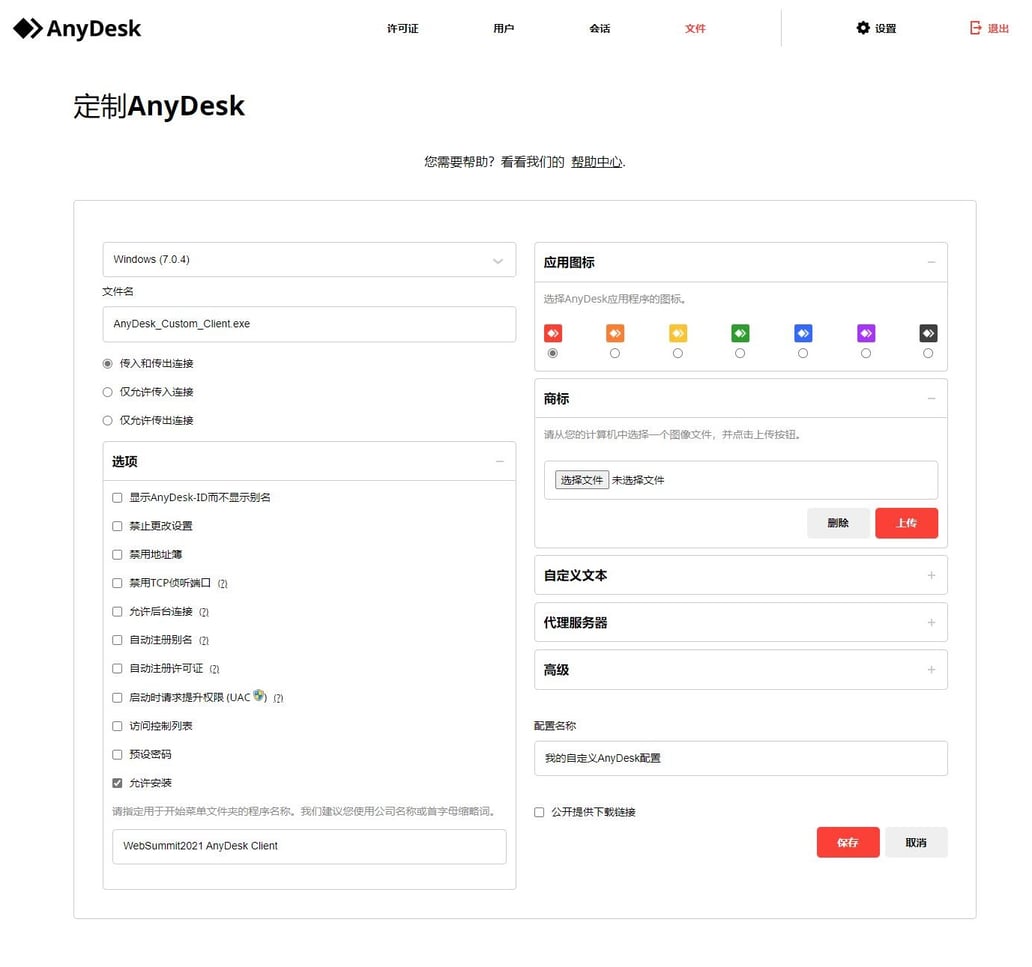Collapse the 选项 section
Viewport: 1032px width, 967px height.
click(x=500, y=461)
